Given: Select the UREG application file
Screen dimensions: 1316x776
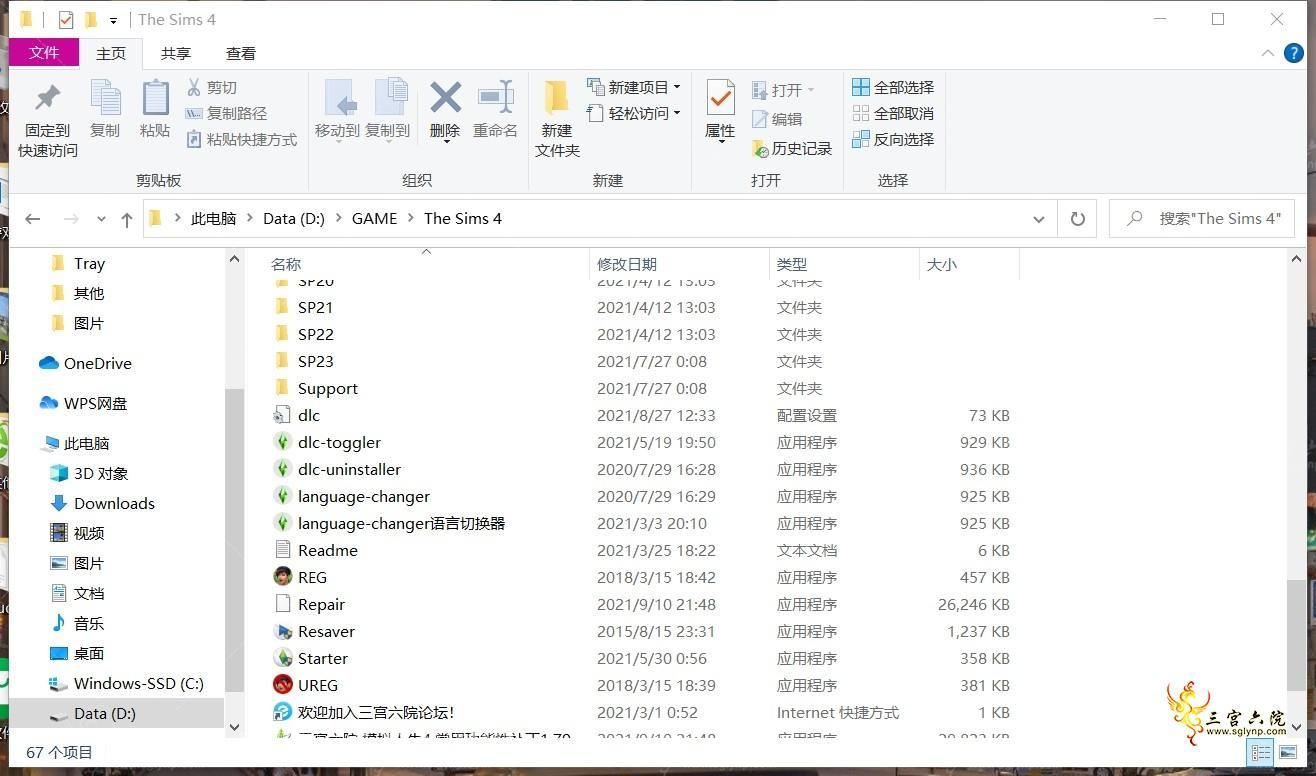Looking at the screenshot, I should point(318,685).
